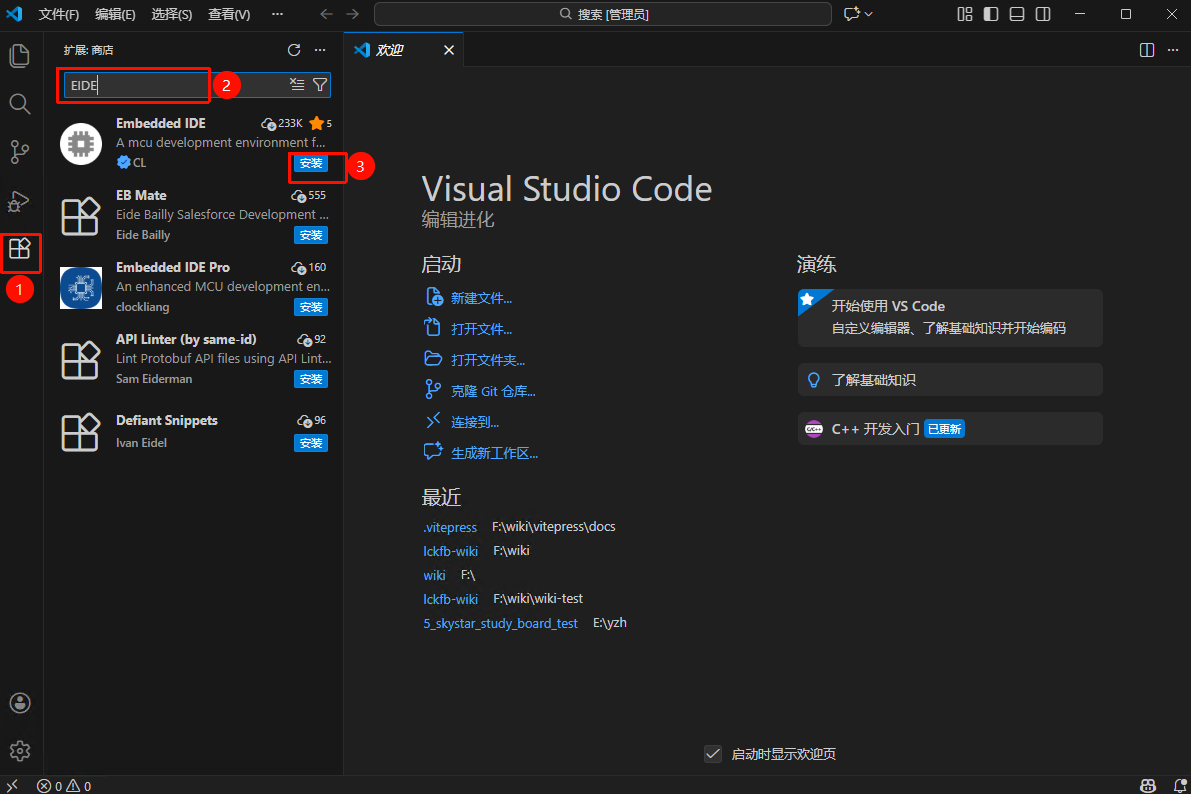This screenshot has width=1191, height=794.
Task: Click the 打开文件夹... link
Action: coord(488,360)
